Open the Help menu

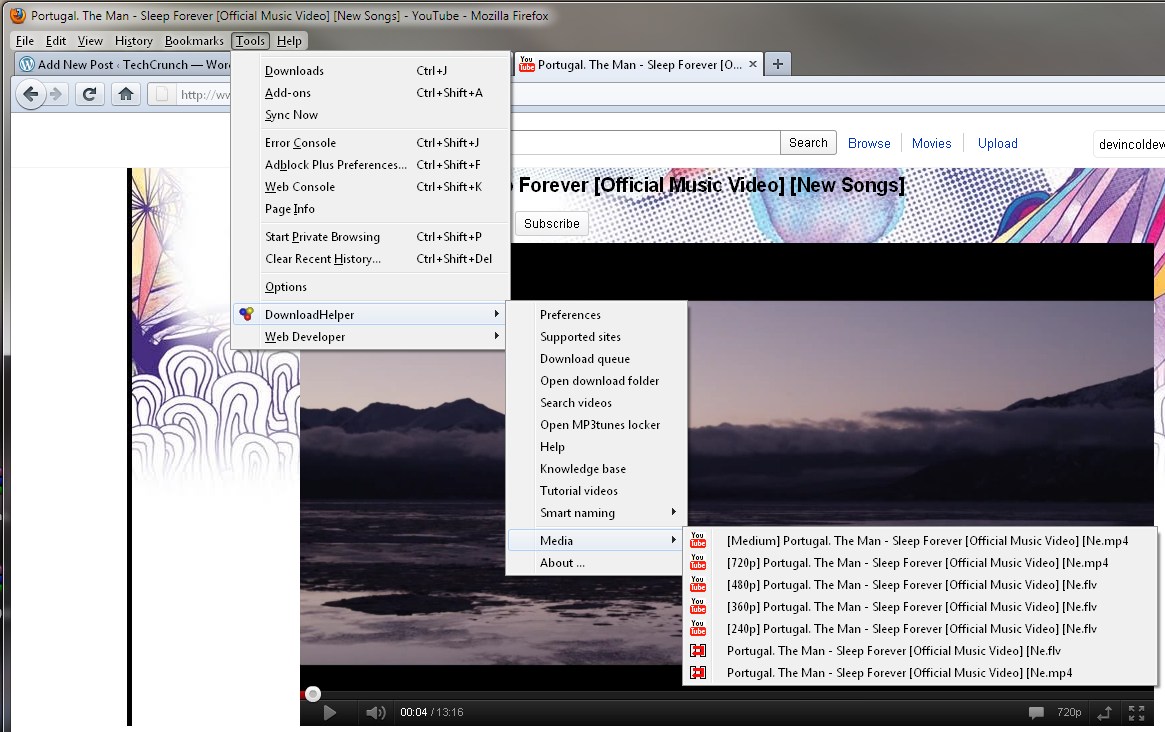click(x=289, y=41)
